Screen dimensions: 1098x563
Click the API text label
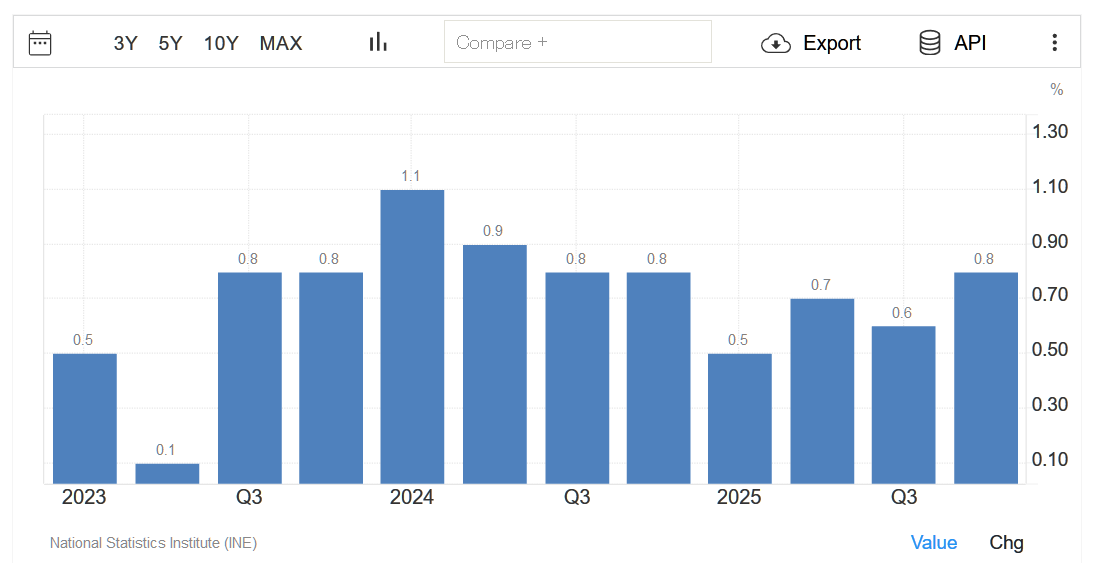[x=970, y=43]
